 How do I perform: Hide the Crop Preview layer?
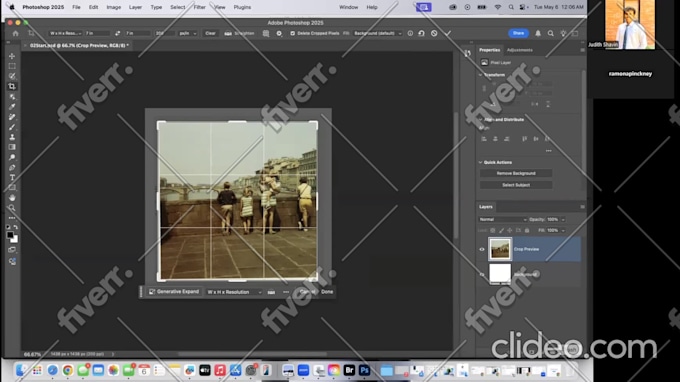pos(482,249)
